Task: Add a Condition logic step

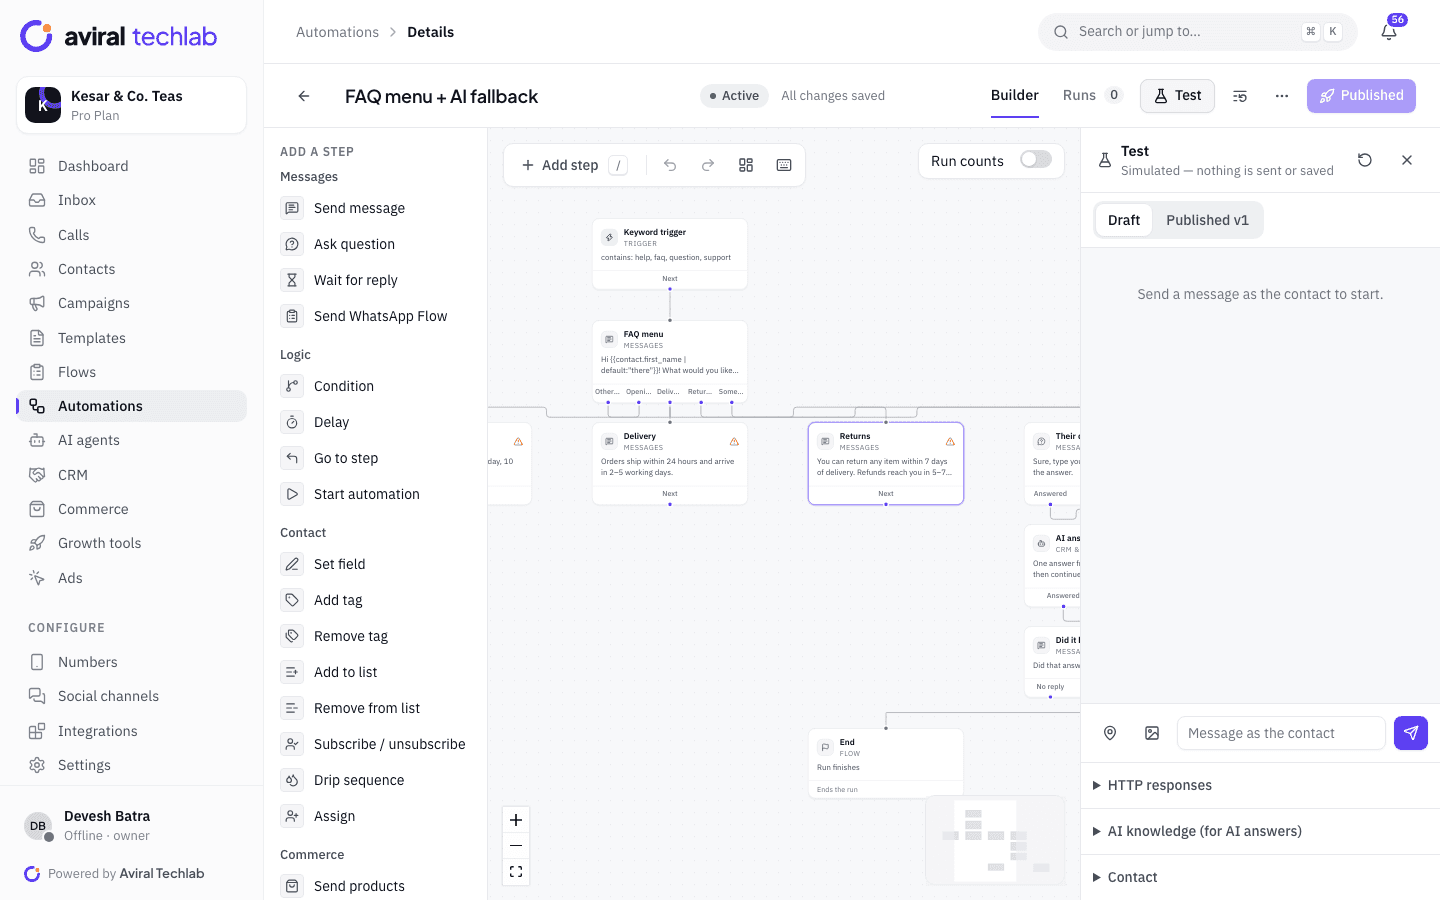Action: (x=374, y=386)
